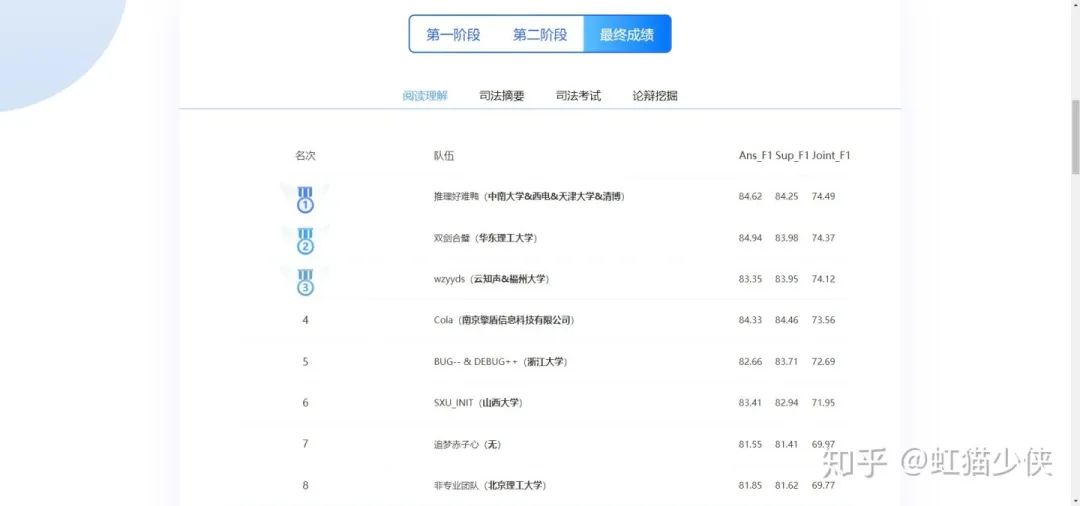
Task: Select team 双剑合璧 from 华东理工大学
Action: coord(485,238)
